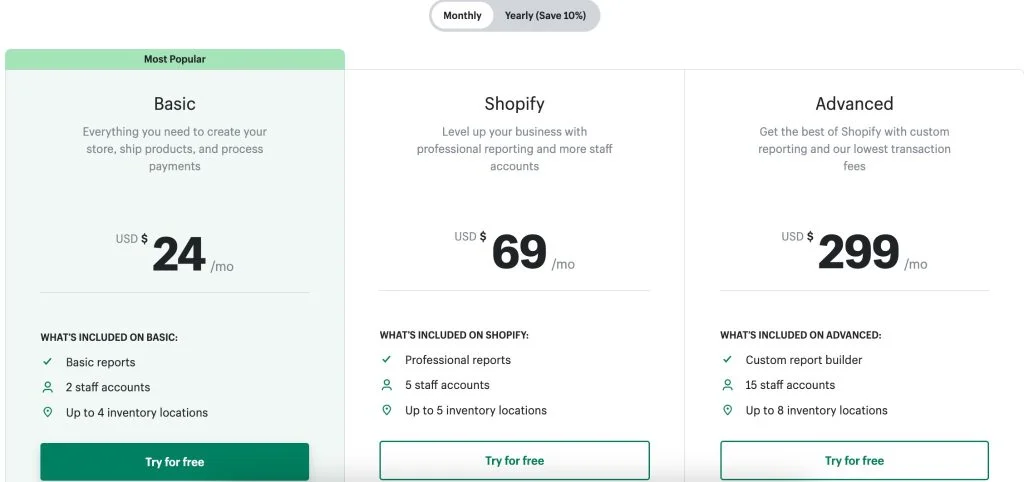
Task: Click the $299 per month price
Action: coord(857,253)
